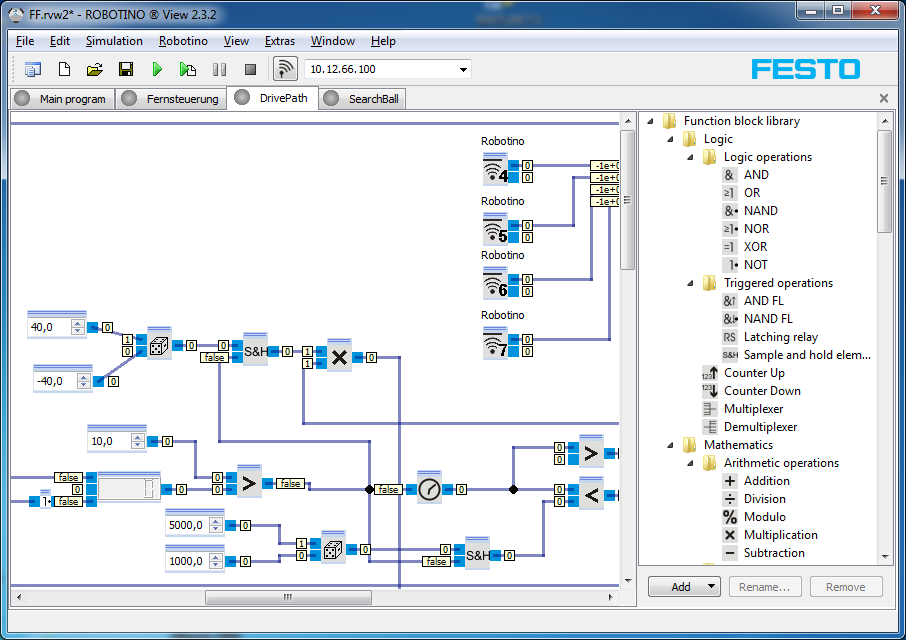Increment the 40,0 constant value
Screen dimensions: 906x640
(x=77, y=323)
